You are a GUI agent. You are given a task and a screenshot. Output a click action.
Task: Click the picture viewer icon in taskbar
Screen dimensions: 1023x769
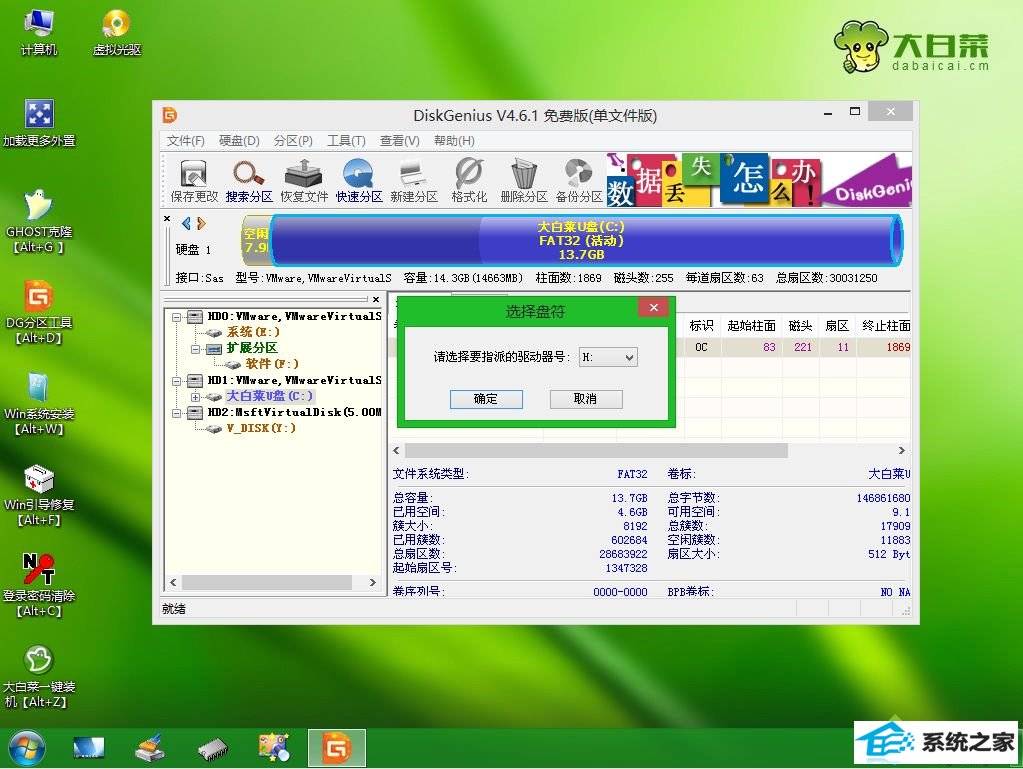coord(274,747)
